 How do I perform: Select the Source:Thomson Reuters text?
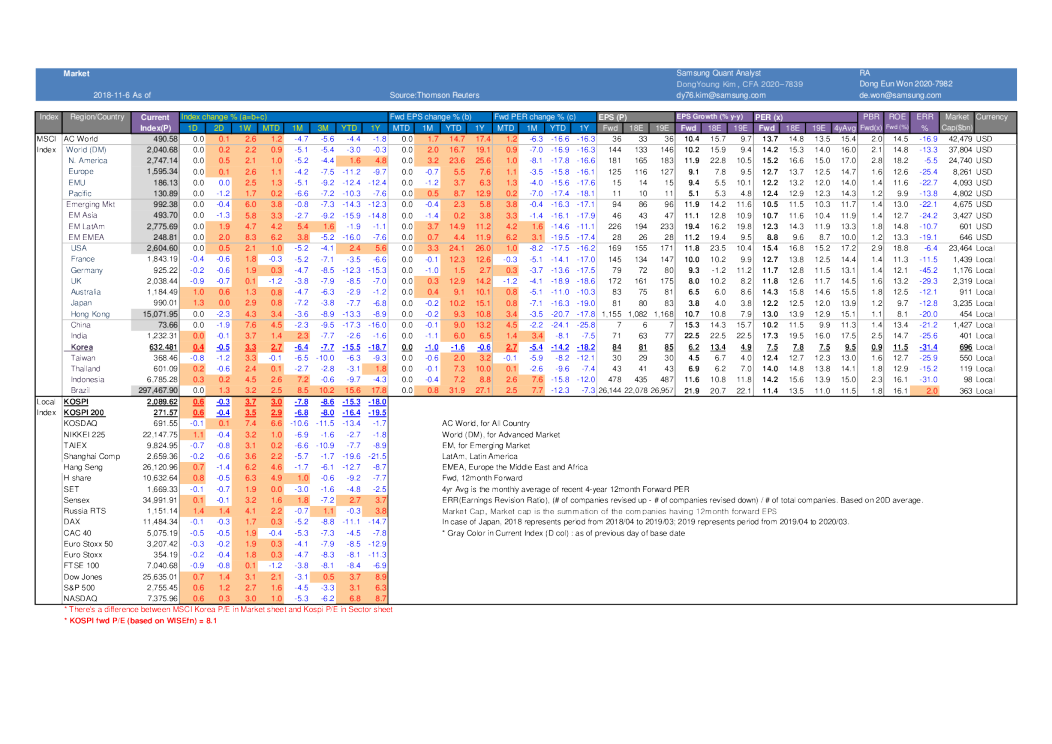[x=430, y=95]
